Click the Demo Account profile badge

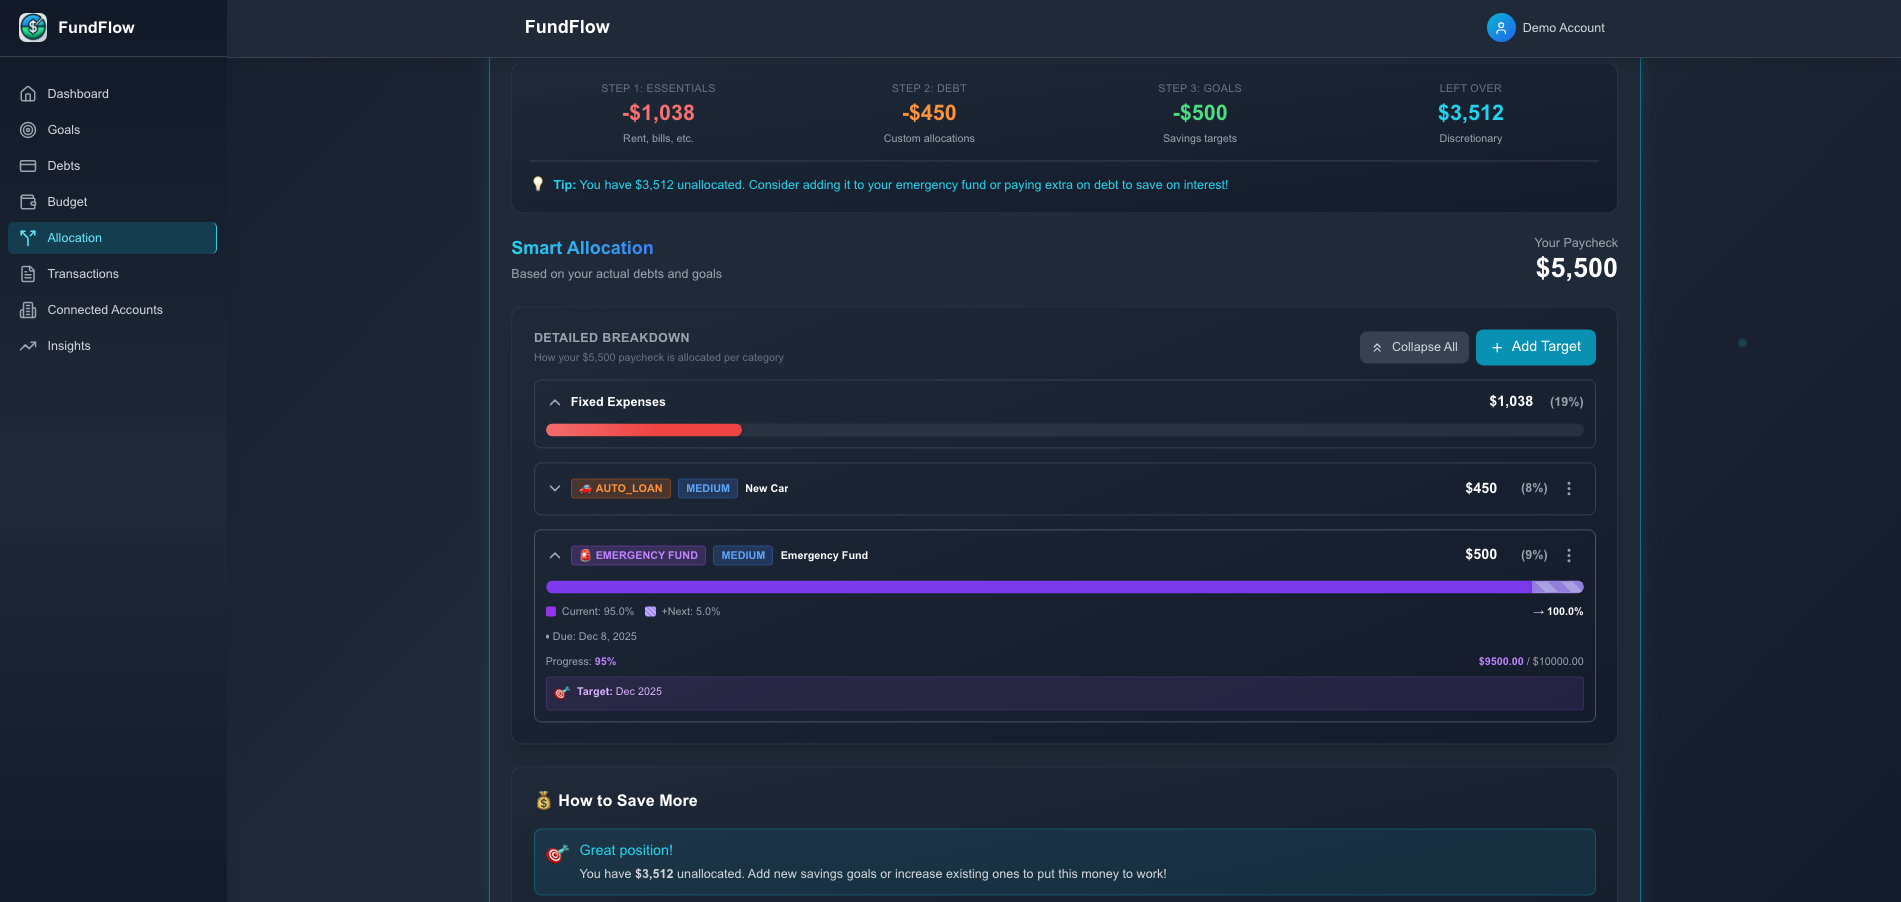[x=1546, y=27]
